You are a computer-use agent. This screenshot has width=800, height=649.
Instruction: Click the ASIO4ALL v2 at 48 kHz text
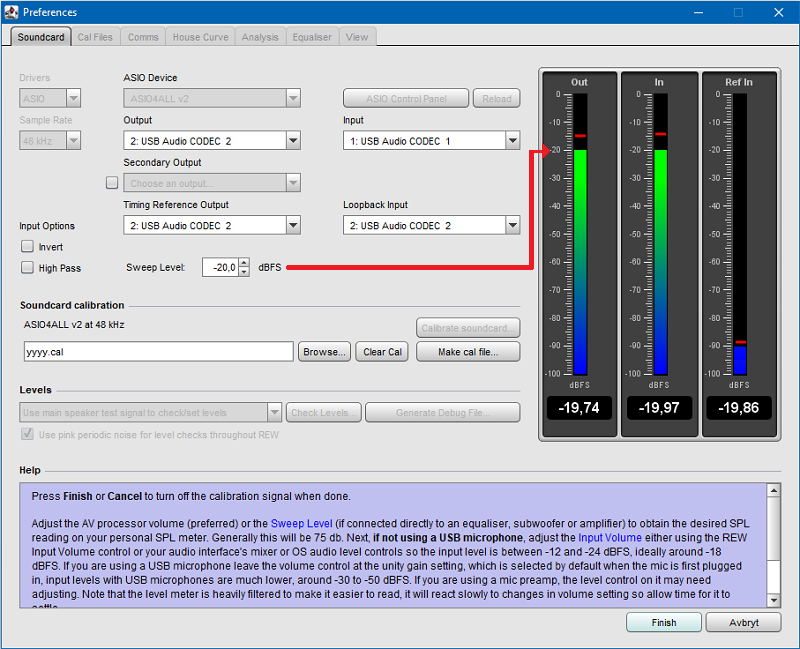pyautogui.click(x=74, y=324)
